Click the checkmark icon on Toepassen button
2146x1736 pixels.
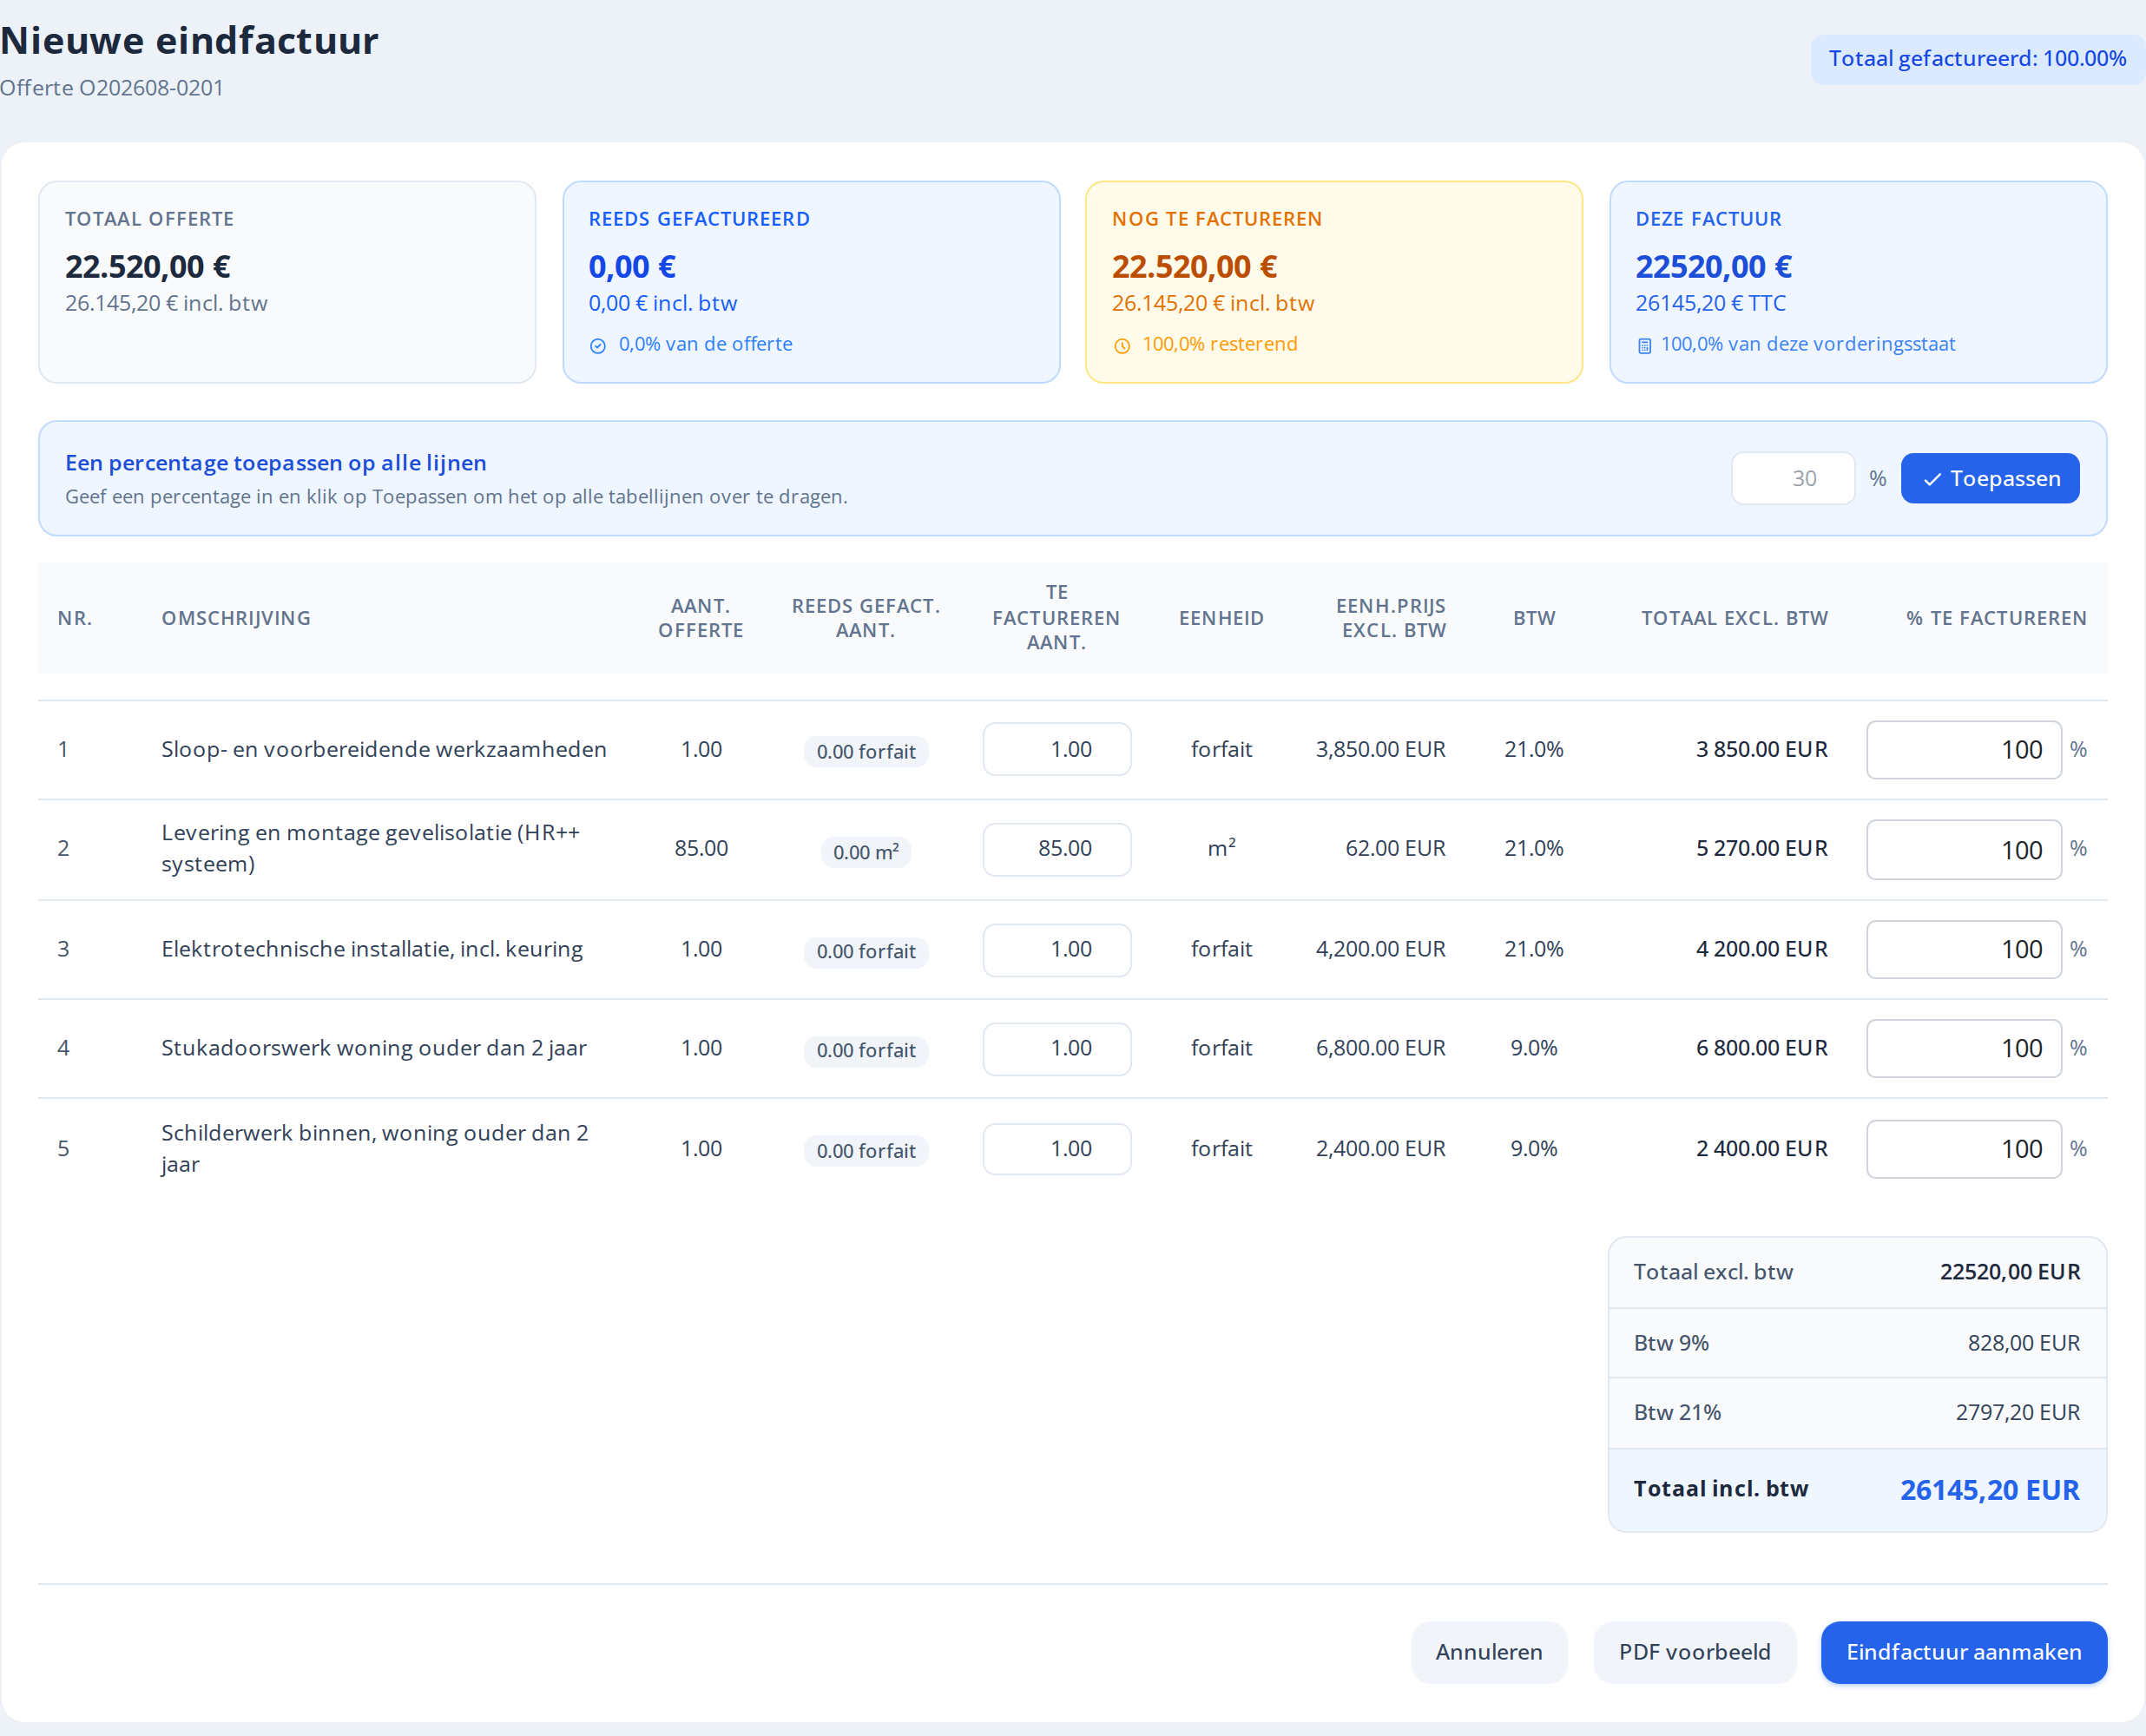[x=1932, y=479]
